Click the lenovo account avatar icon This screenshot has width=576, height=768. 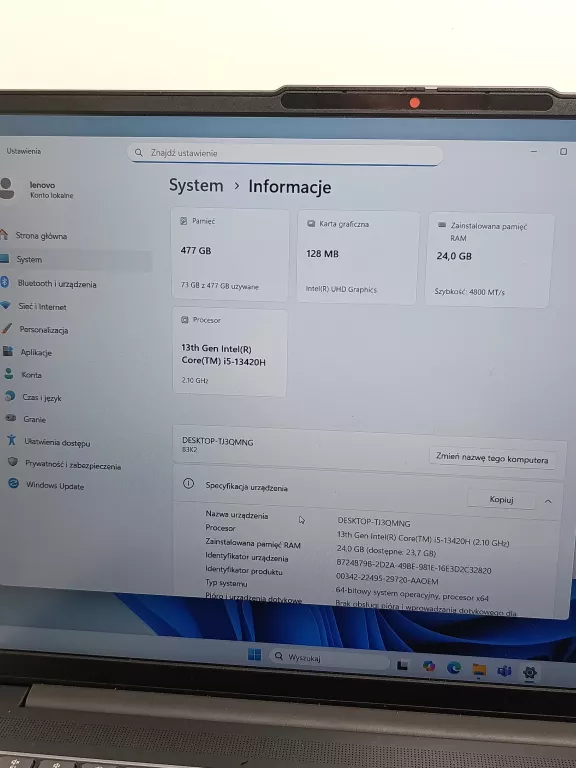pyautogui.click(x=6, y=189)
